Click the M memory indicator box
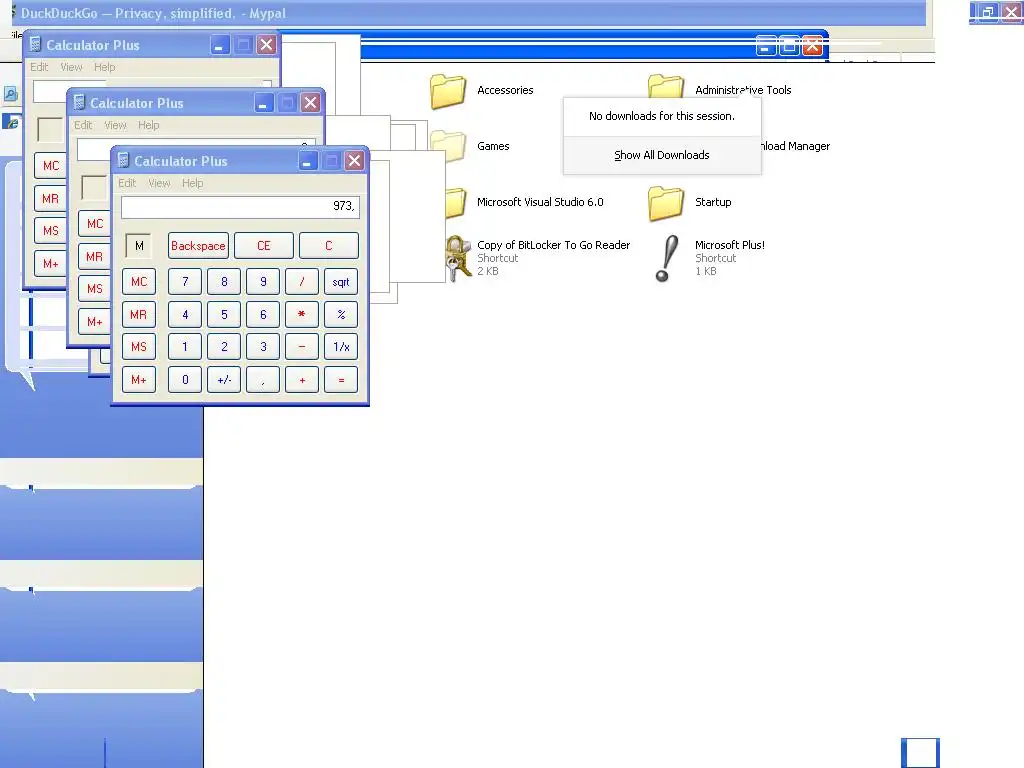 point(138,246)
